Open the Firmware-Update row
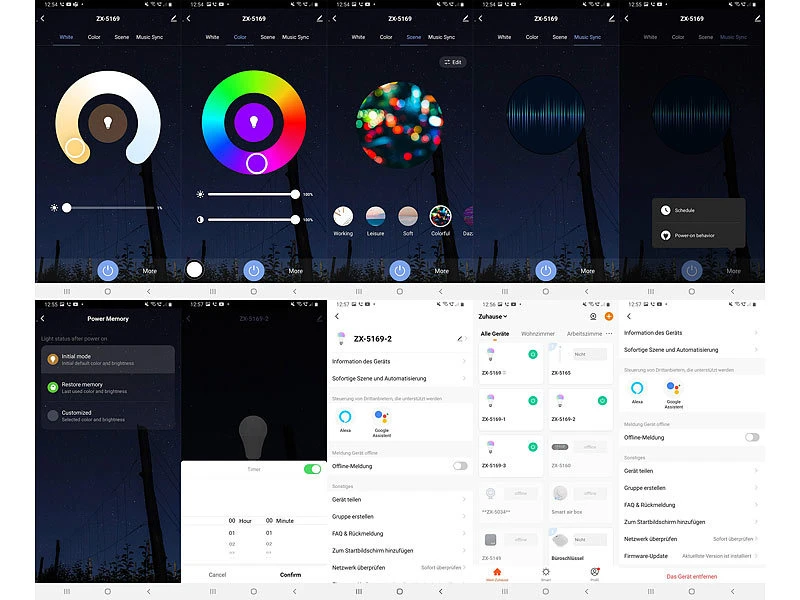Screen dimensions: 800x600 click(x=690, y=554)
